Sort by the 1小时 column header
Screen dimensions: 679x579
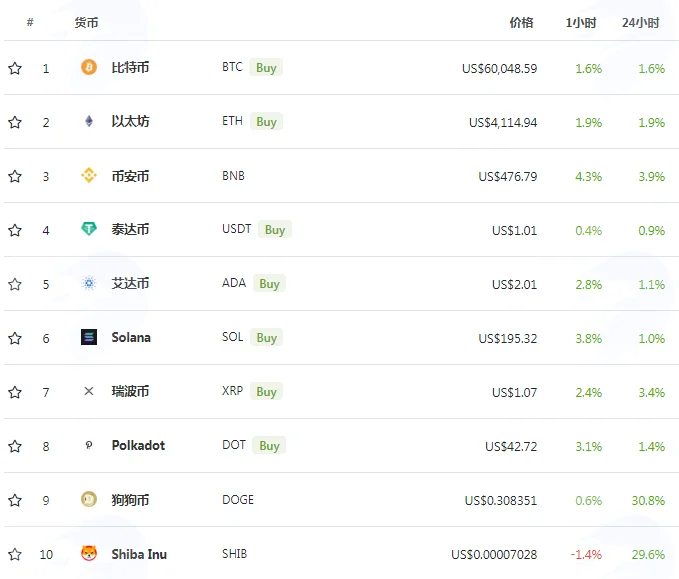[x=581, y=23]
